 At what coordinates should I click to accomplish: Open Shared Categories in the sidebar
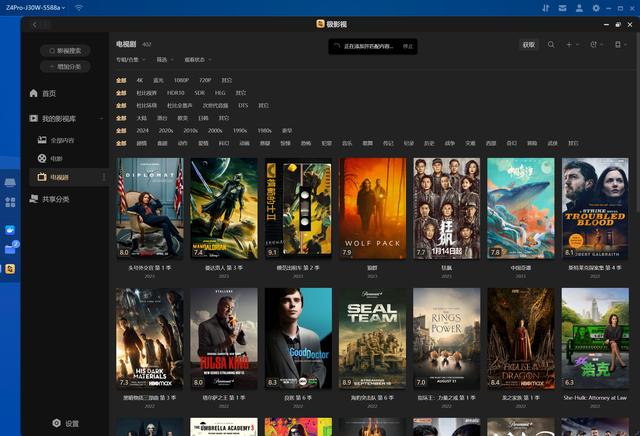[49, 199]
